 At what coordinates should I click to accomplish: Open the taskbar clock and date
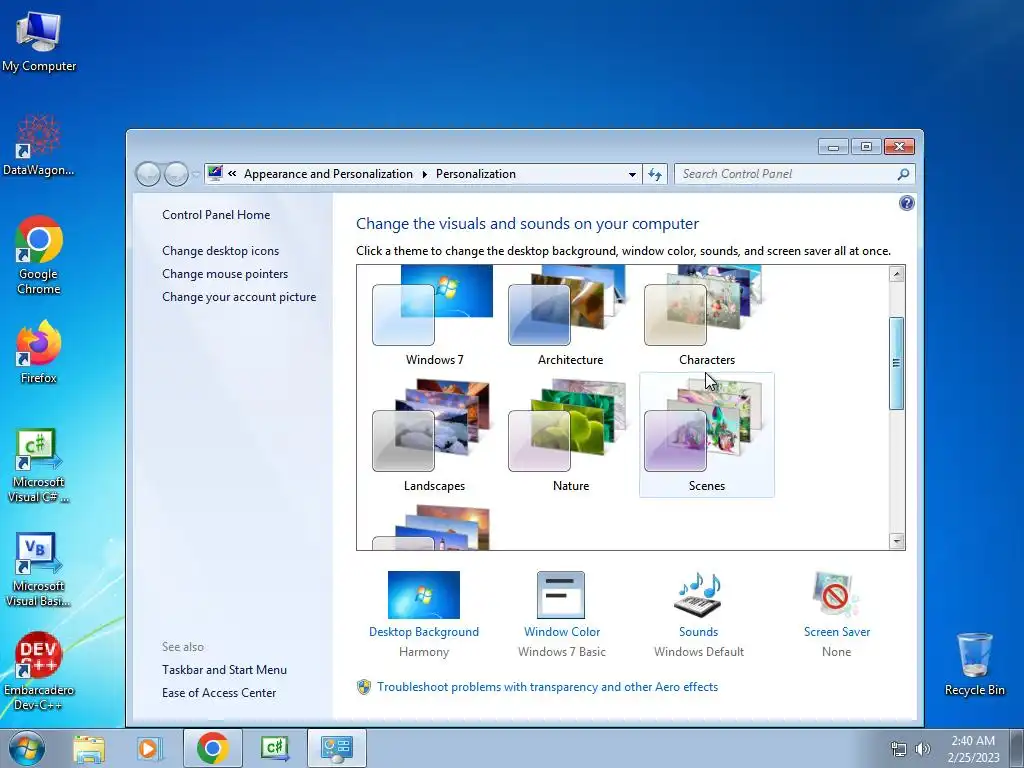973,749
